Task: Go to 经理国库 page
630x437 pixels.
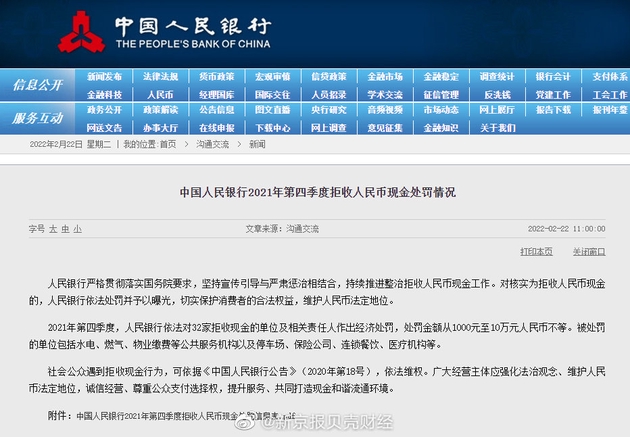Action: 217,95
